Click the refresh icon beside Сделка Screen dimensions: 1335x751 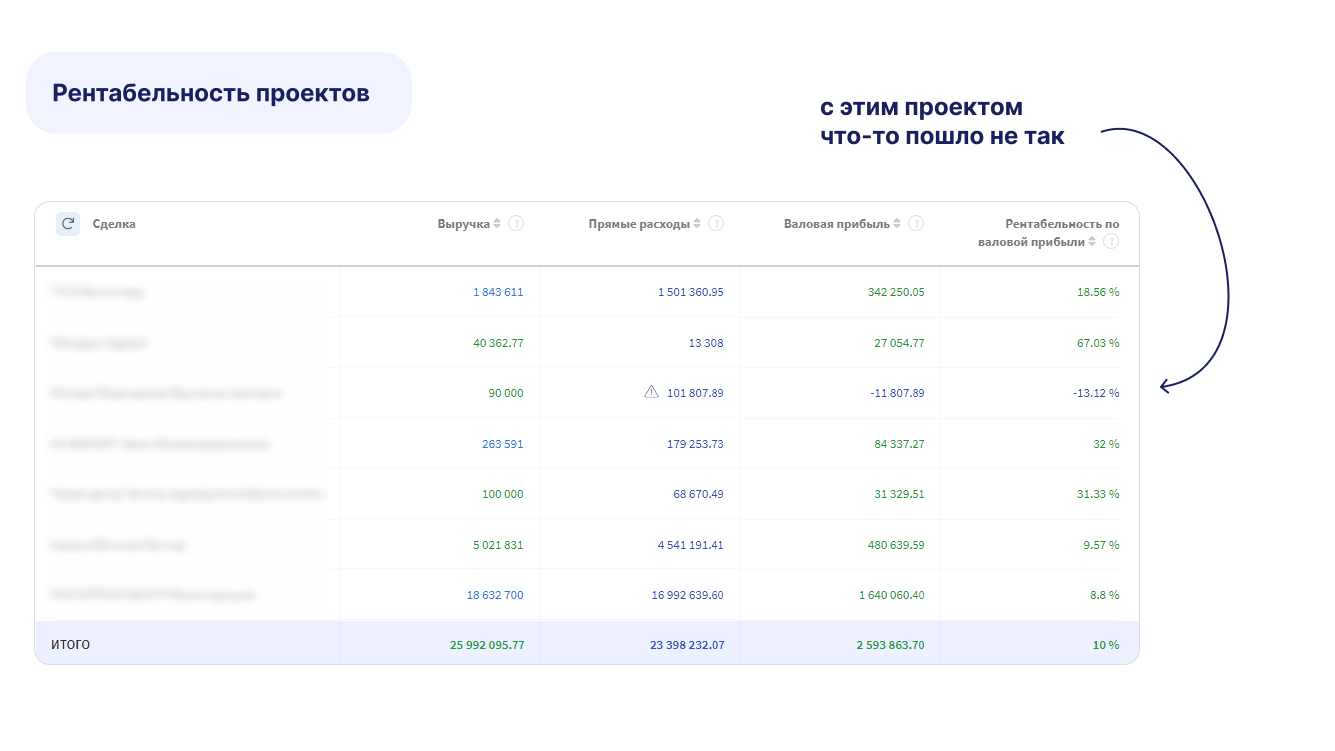pos(68,224)
